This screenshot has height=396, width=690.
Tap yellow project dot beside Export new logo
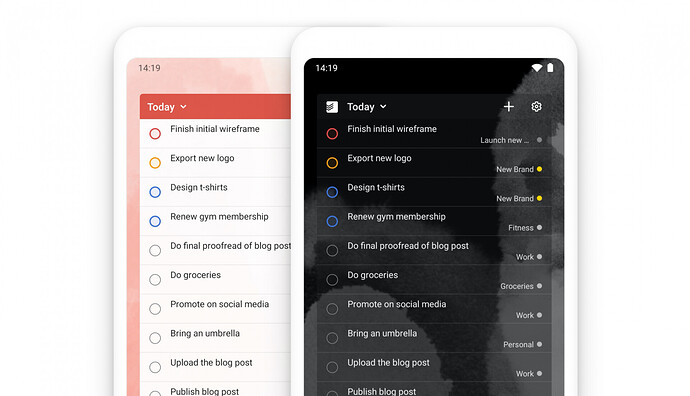540,169
